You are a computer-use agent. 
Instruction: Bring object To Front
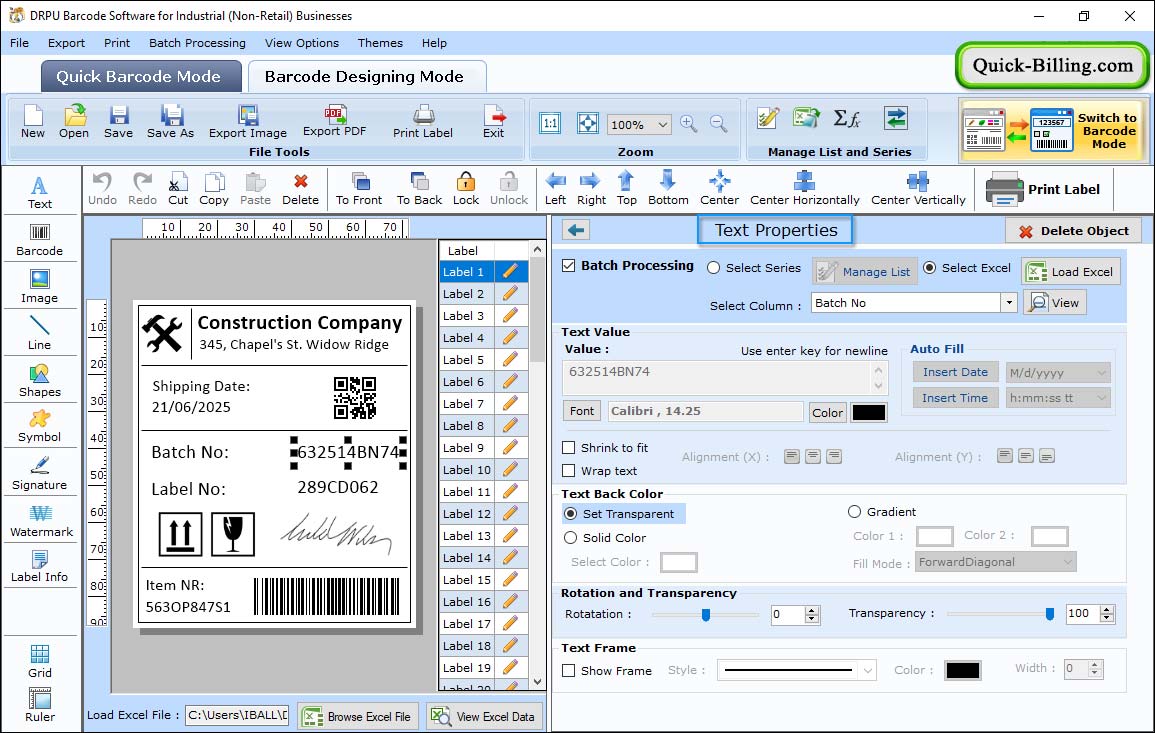(x=359, y=189)
